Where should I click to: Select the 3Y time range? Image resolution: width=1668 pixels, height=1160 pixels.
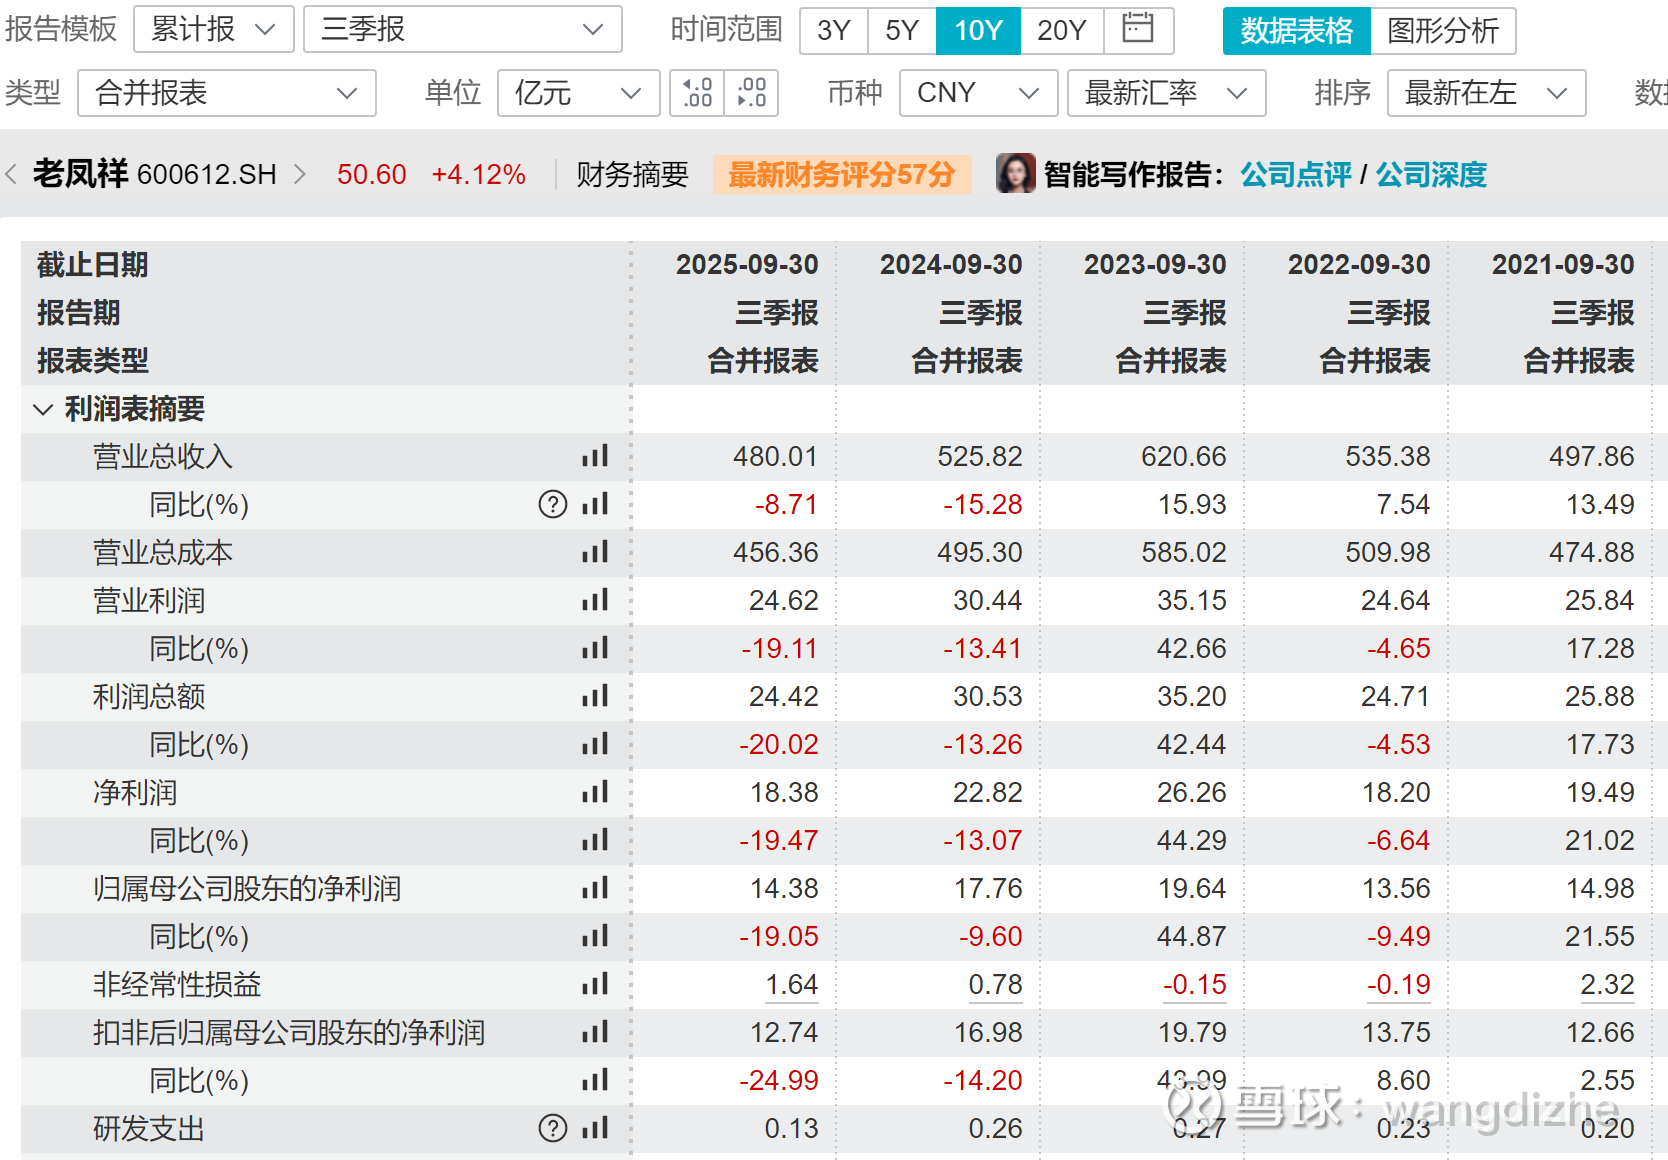[x=833, y=31]
